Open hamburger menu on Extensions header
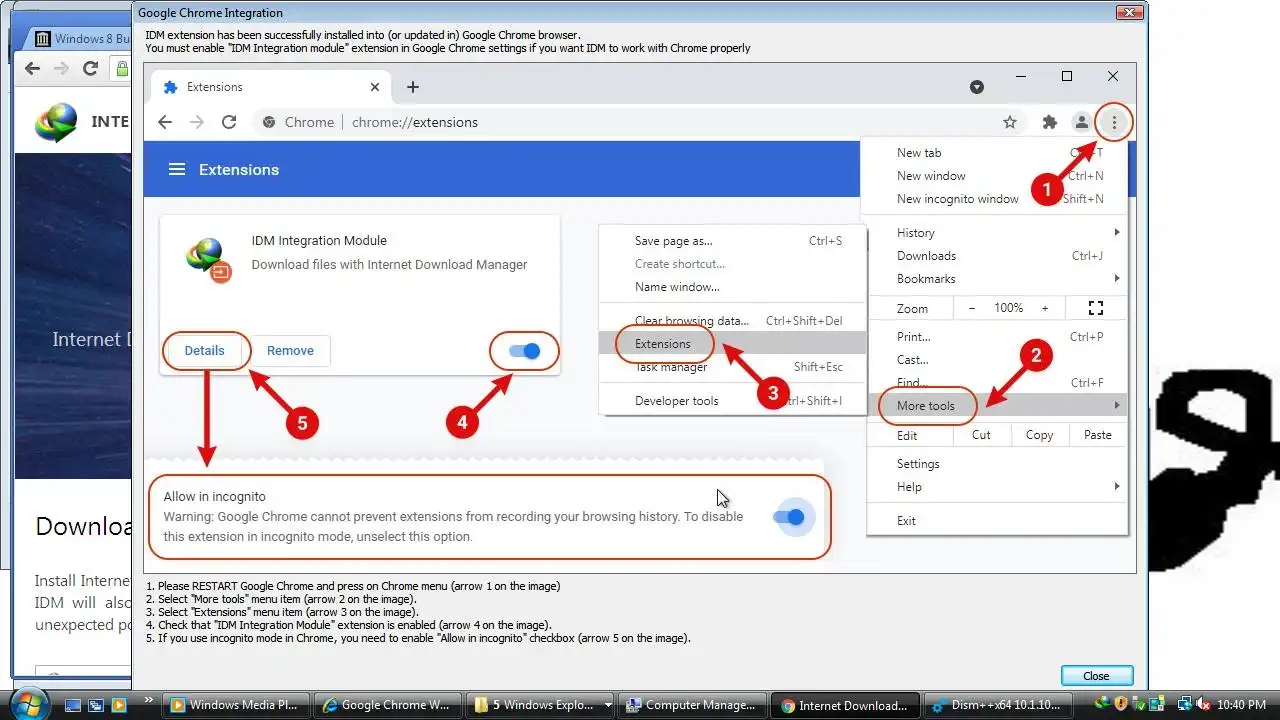The height and width of the screenshot is (720, 1280). [177, 170]
